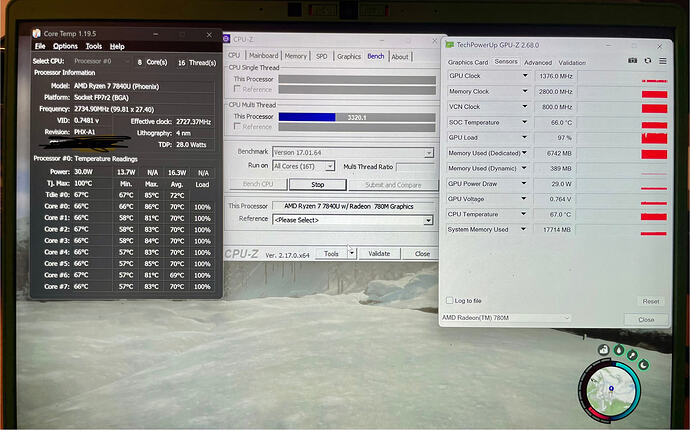Open the Core Temp Help menu
This screenshot has height=430, width=690.
(x=117, y=46)
